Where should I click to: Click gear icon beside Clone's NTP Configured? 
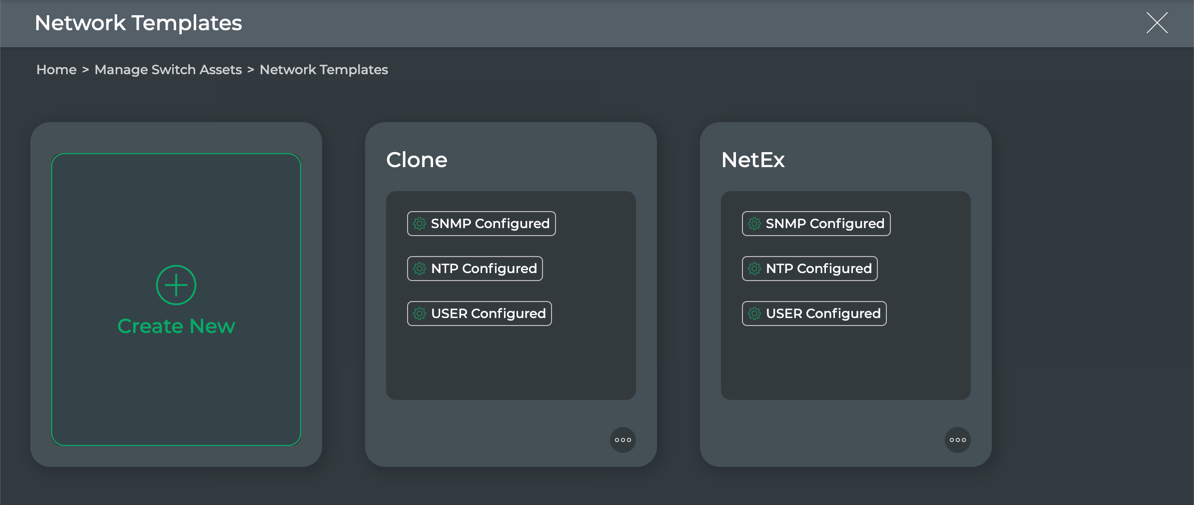click(x=420, y=269)
